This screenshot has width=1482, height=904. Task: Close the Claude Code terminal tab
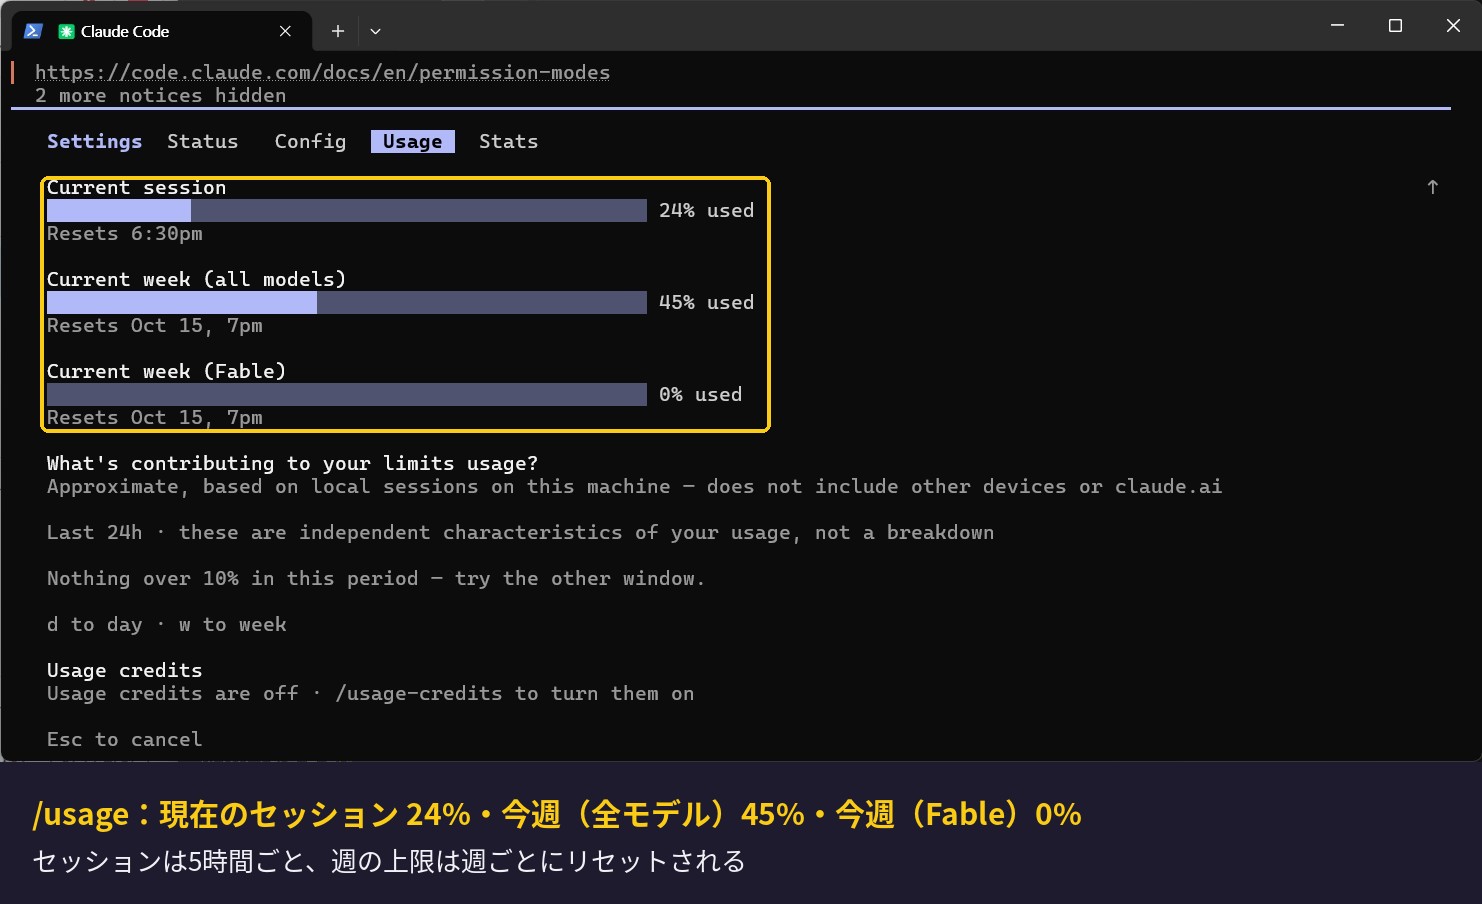[x=285, y=31]
